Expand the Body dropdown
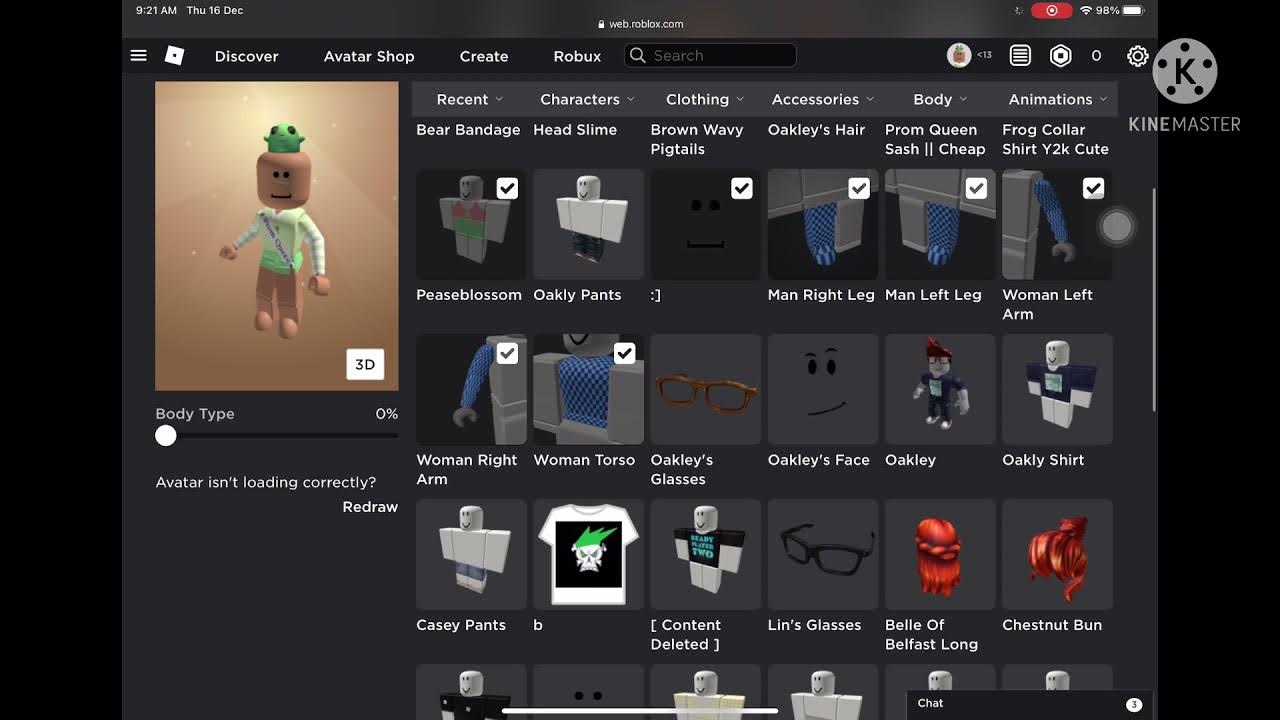Image resolution: width=1280 pixels, height=720 pixels. tap(940, 99)
